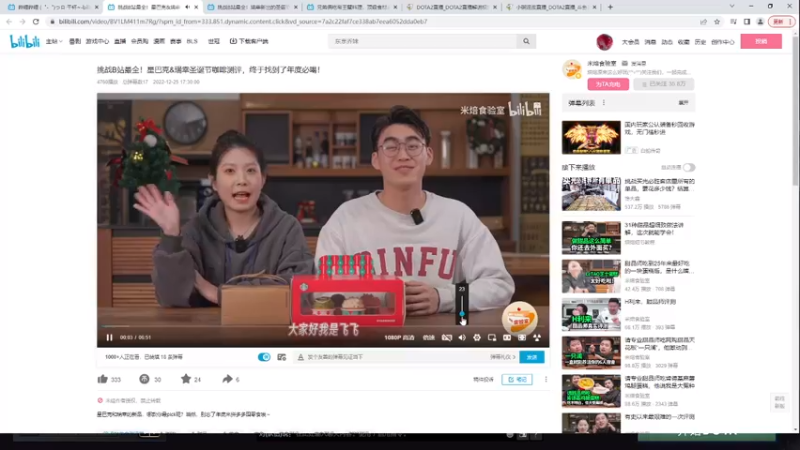Go back with browser back arrow

click(x=9, y=21)
